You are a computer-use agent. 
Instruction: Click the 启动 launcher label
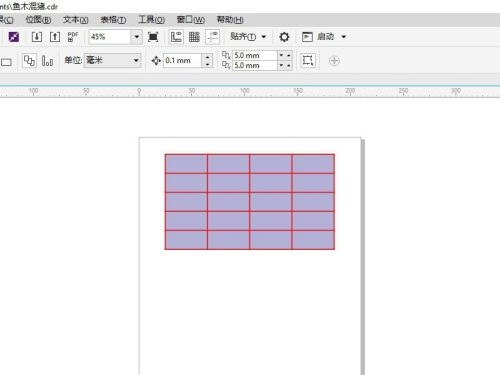click(325, 37)
